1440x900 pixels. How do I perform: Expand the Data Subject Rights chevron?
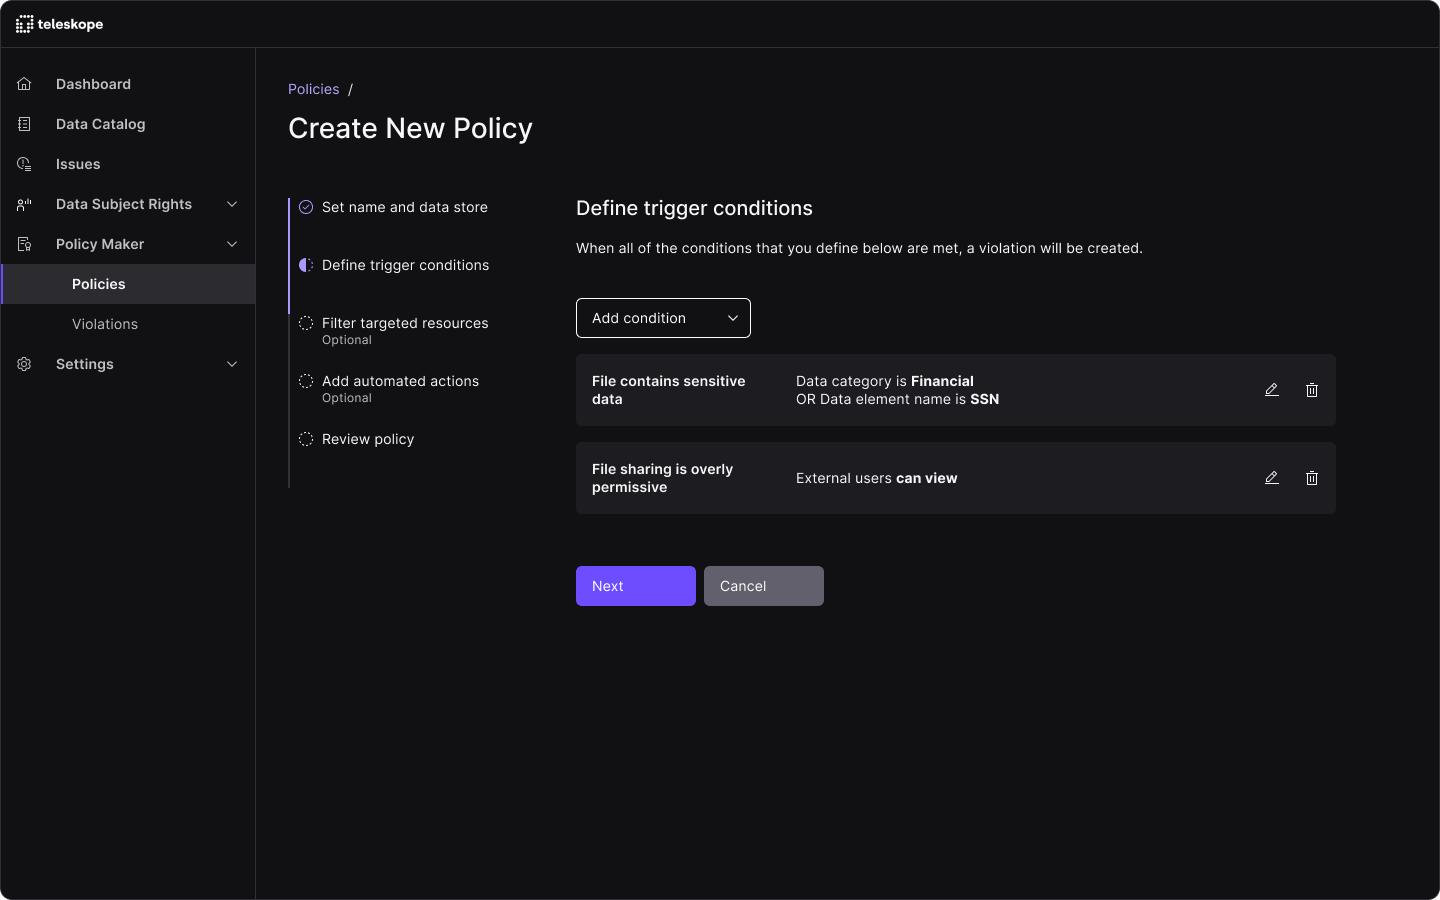click(x=232, y=204)
